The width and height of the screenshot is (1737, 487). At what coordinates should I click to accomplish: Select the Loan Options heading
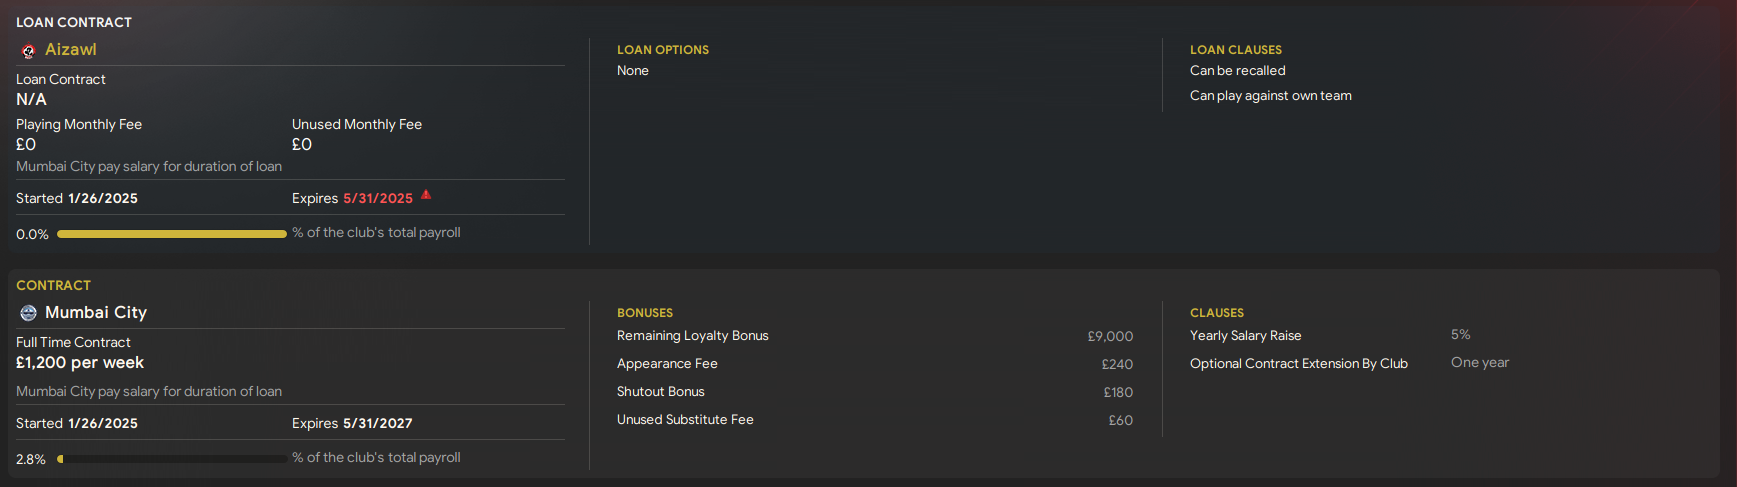pyautogui.click(x=663, y=50)
